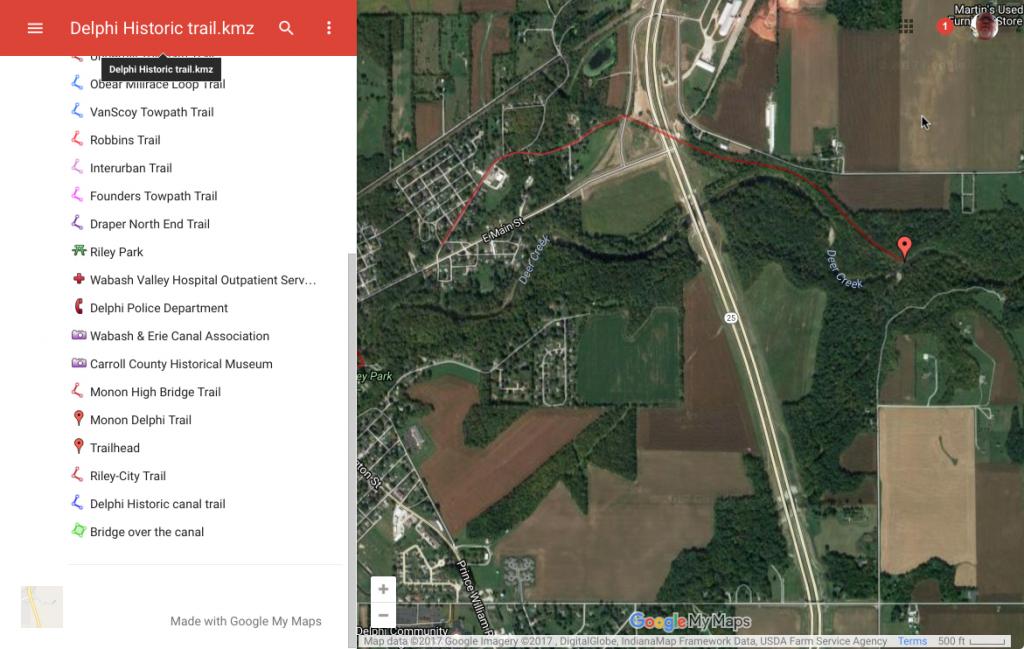Image resolution: width=1024 pixels, height=649 pixels.
Task: Open the hamburger menu in the header
Action: pos(35,28)
